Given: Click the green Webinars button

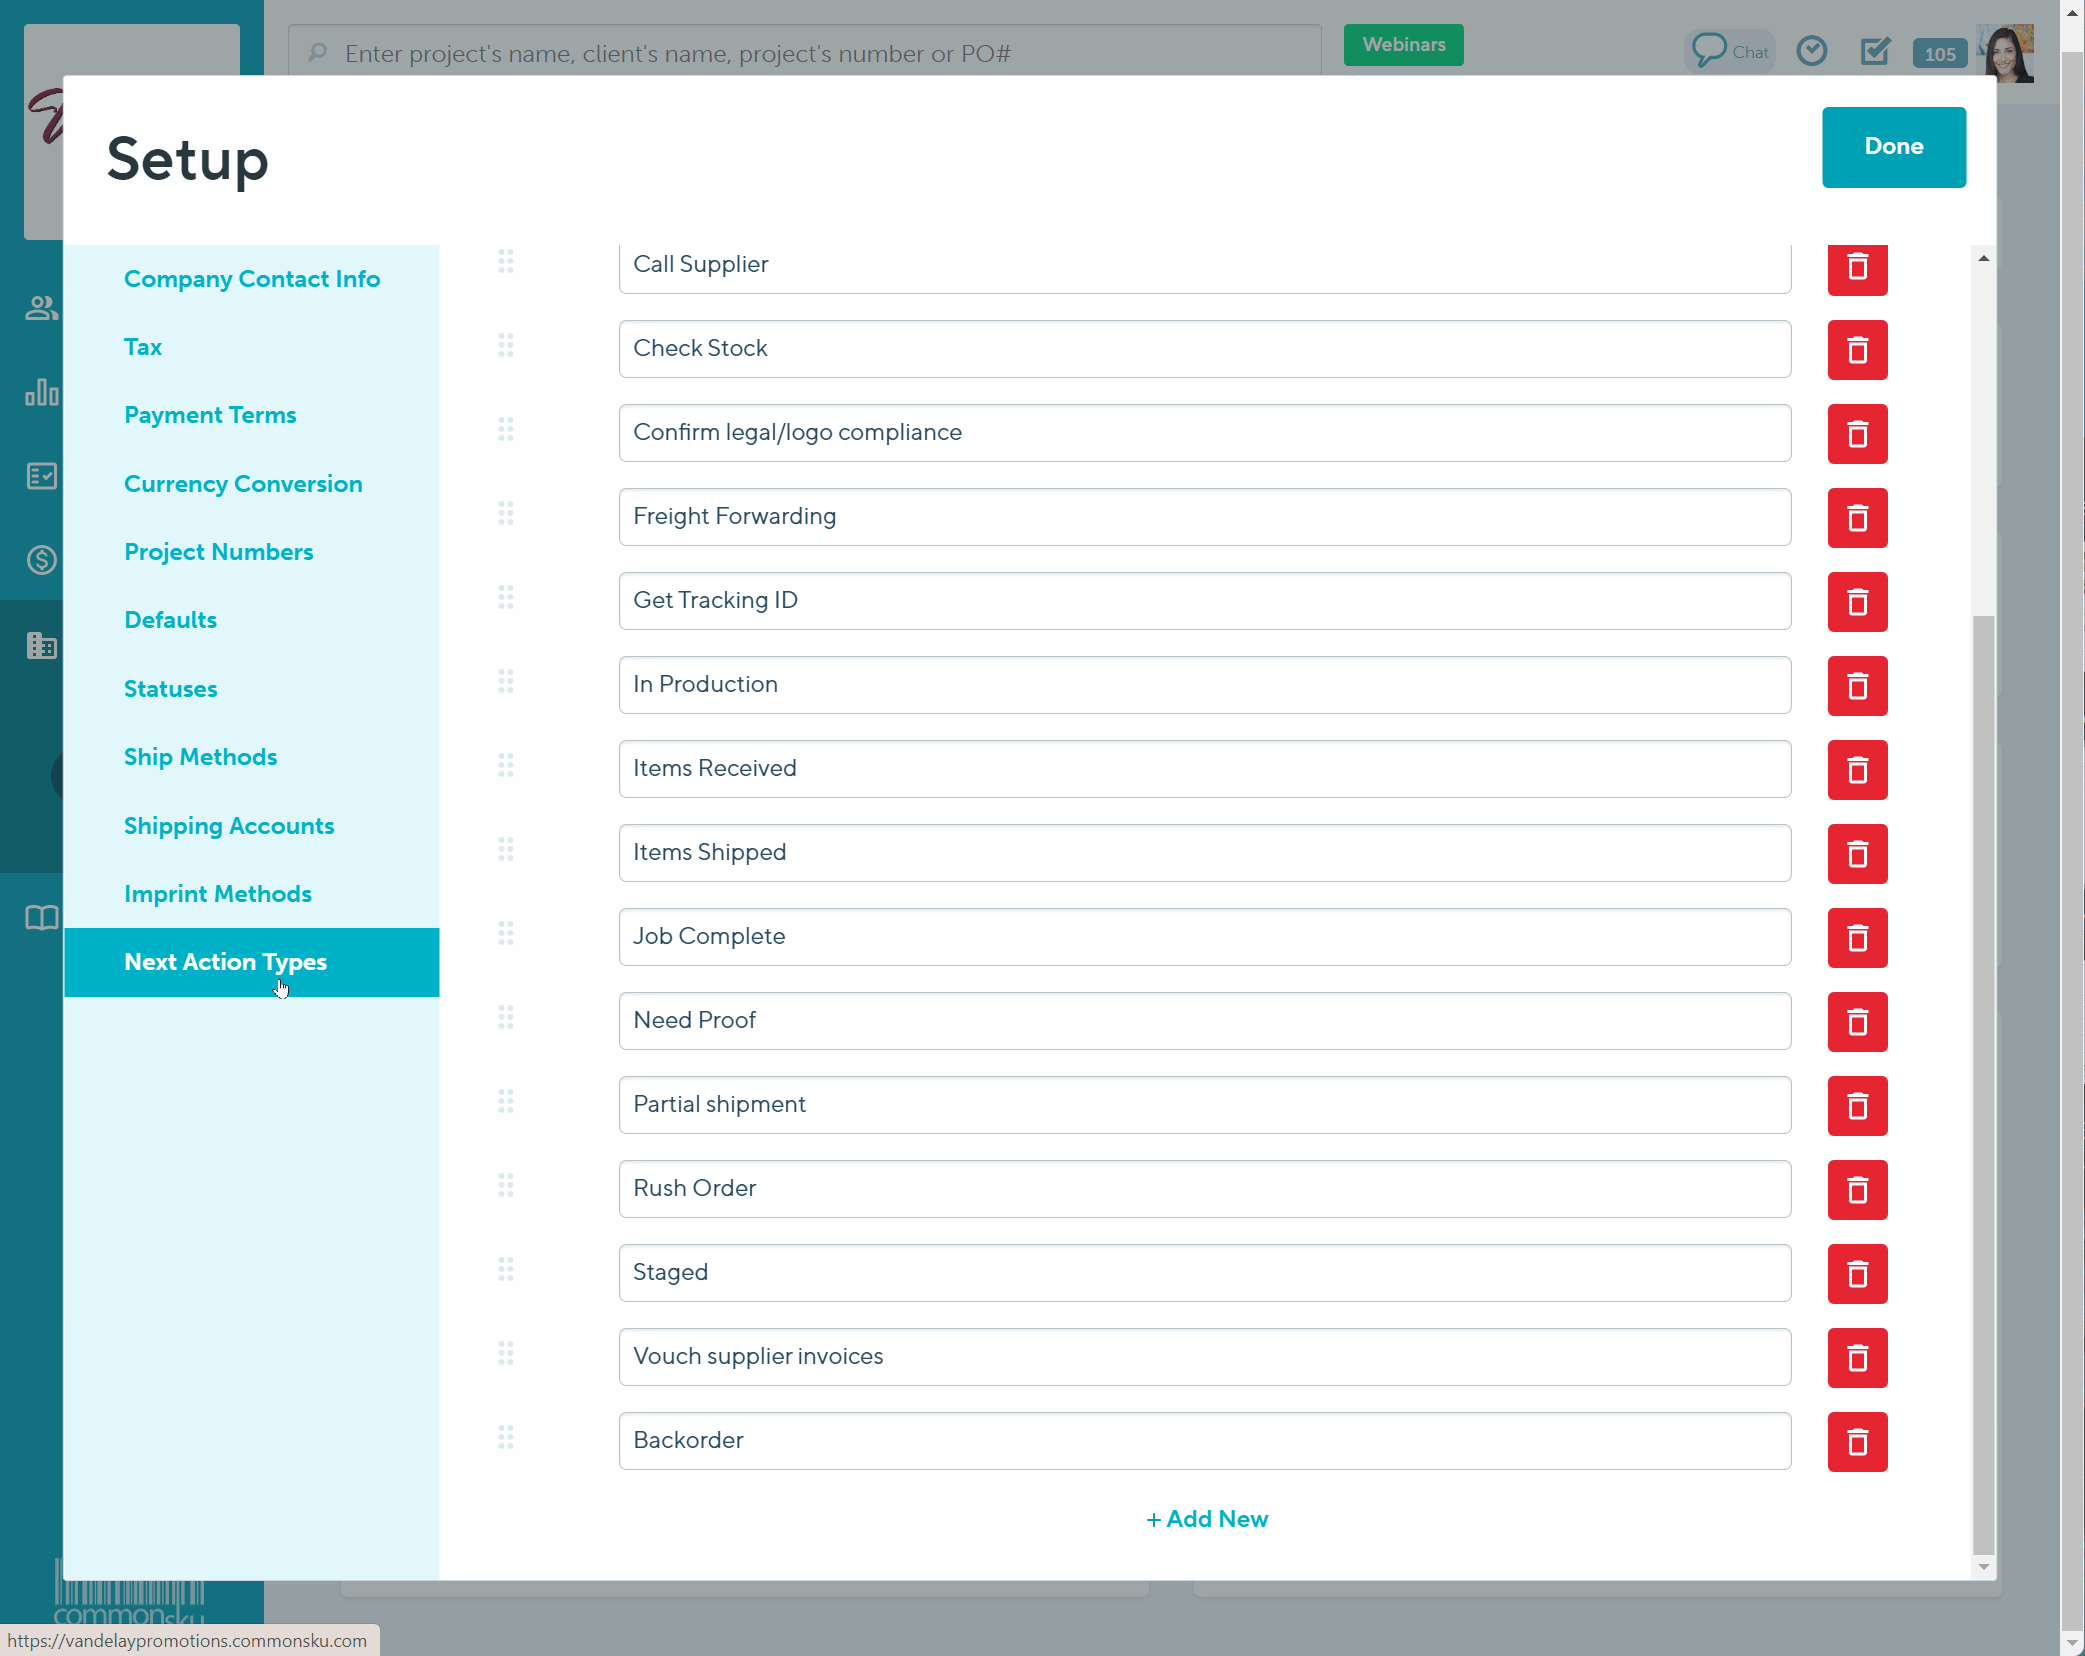Looking at the screenshot, I should tap(1403, 45).
